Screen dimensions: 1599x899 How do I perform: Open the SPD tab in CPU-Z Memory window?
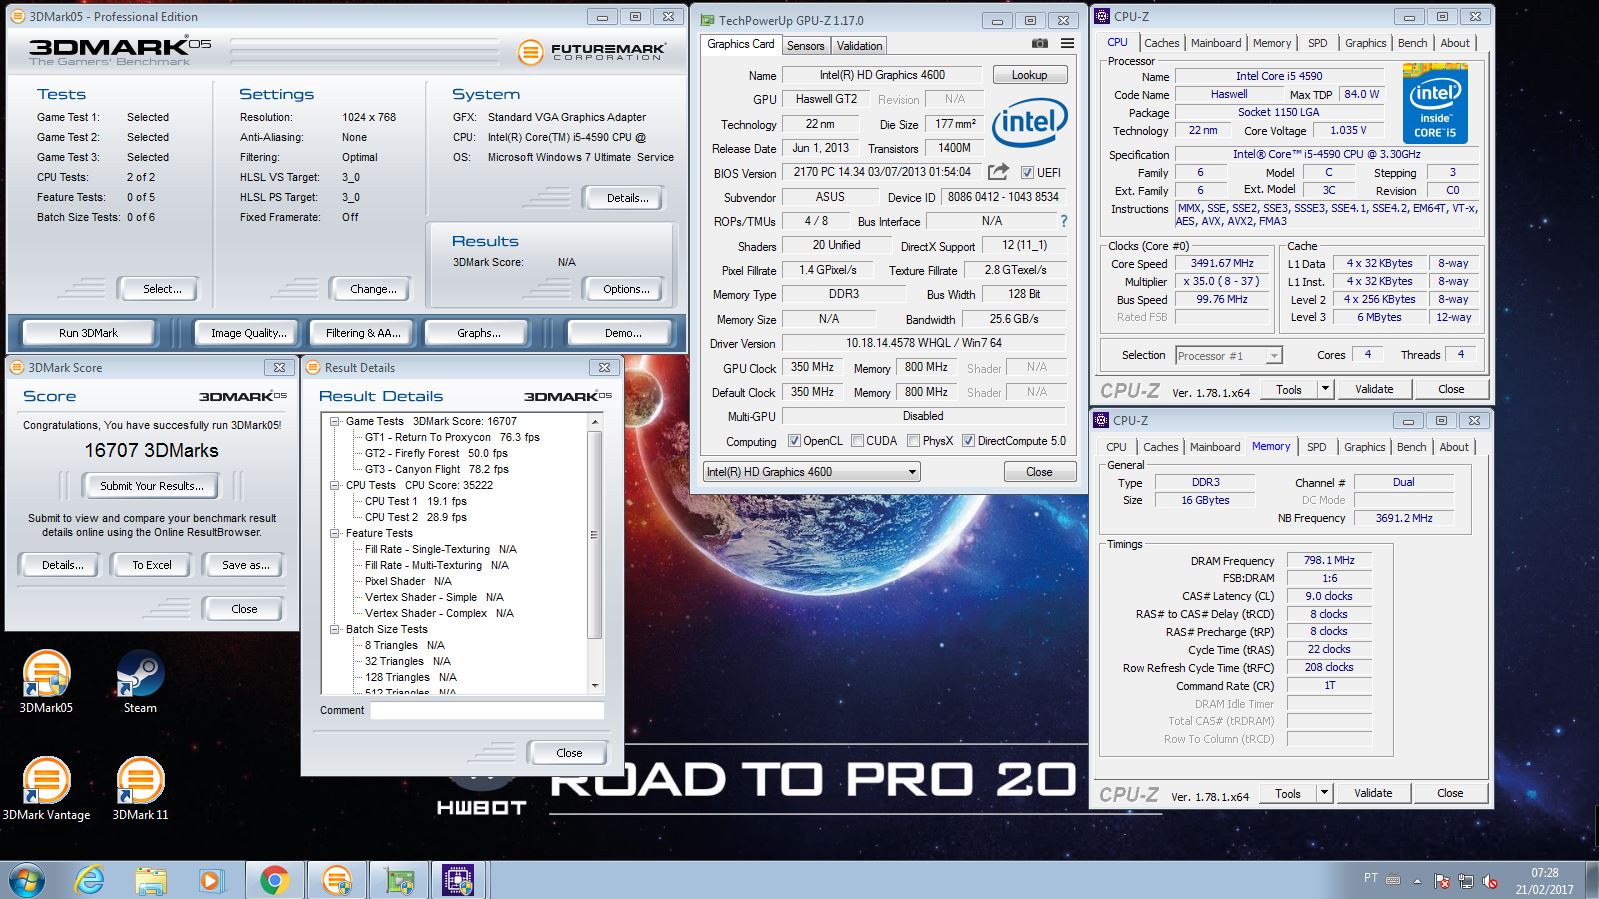click(x=1316, y=447)
